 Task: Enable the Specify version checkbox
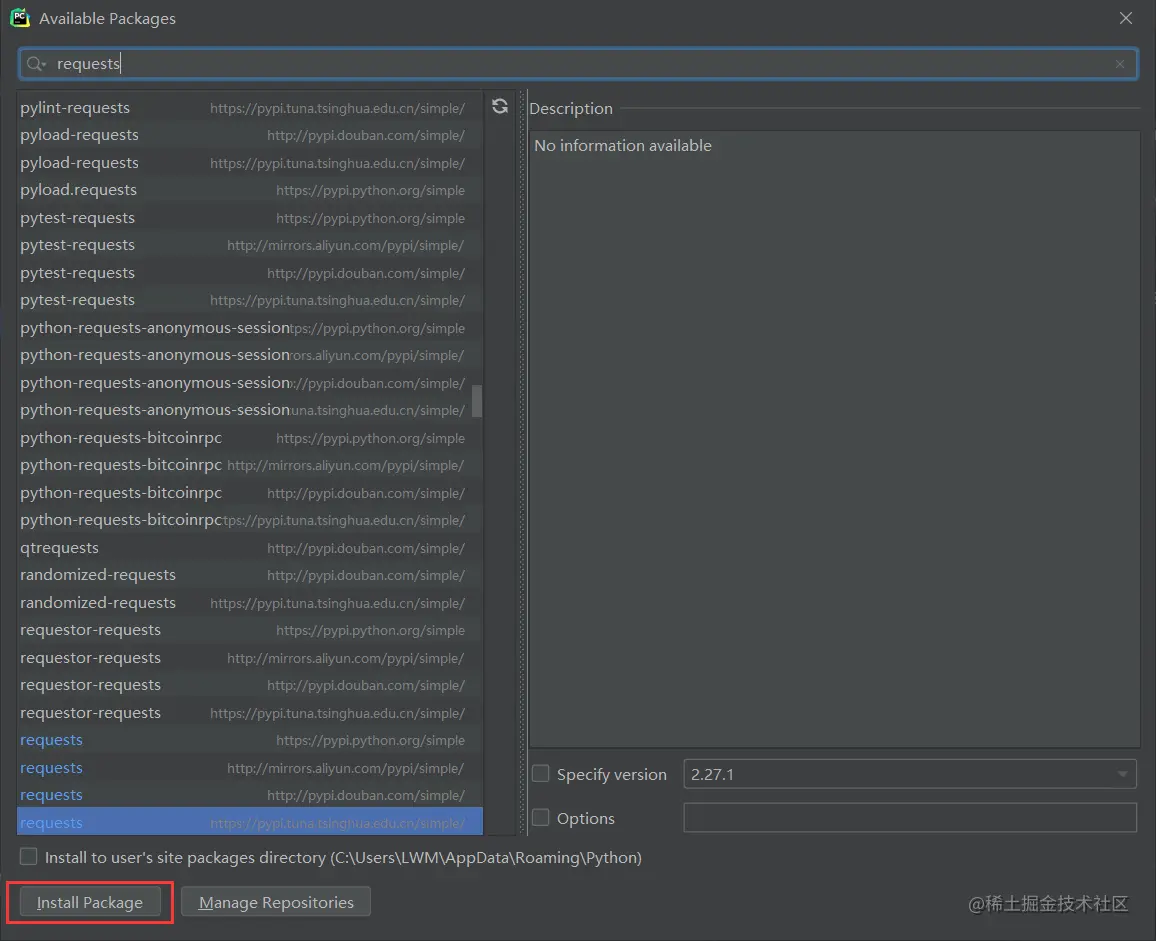(x=540, y=774)
